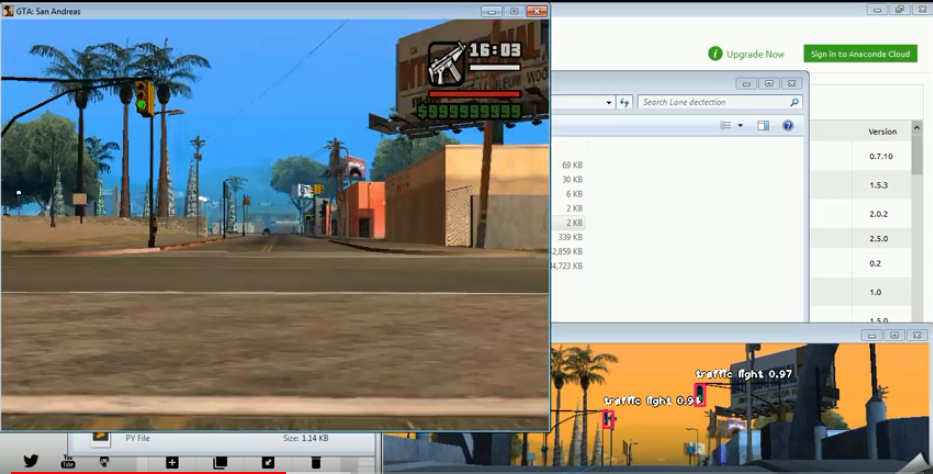Open the Explorer address bar dropdown arrow

tap(608, 102)
